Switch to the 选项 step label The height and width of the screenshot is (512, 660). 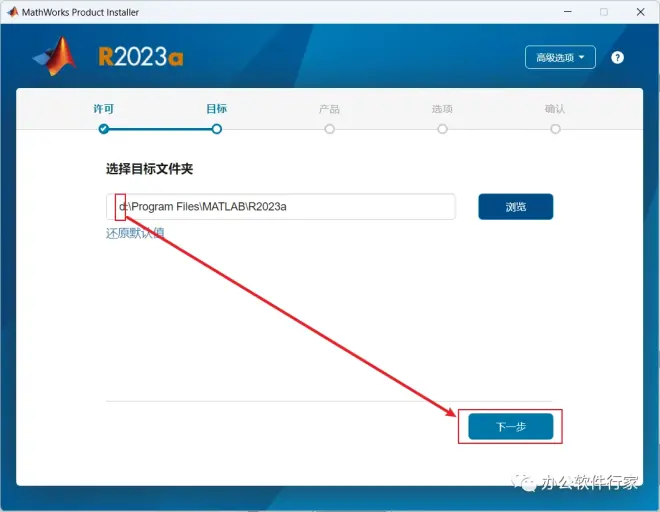[442, 109]
